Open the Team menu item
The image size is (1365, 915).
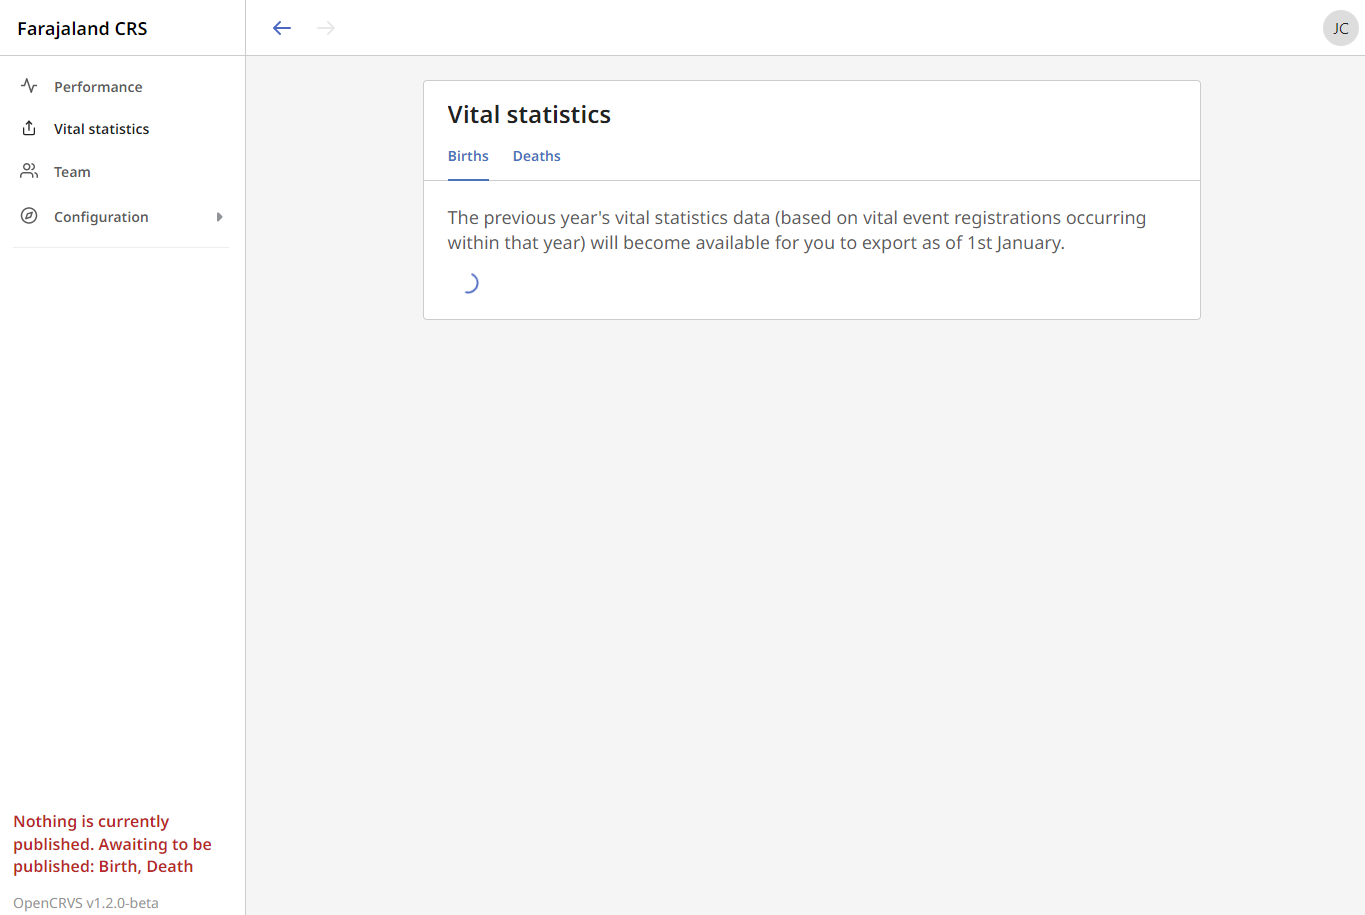[71, 171]
